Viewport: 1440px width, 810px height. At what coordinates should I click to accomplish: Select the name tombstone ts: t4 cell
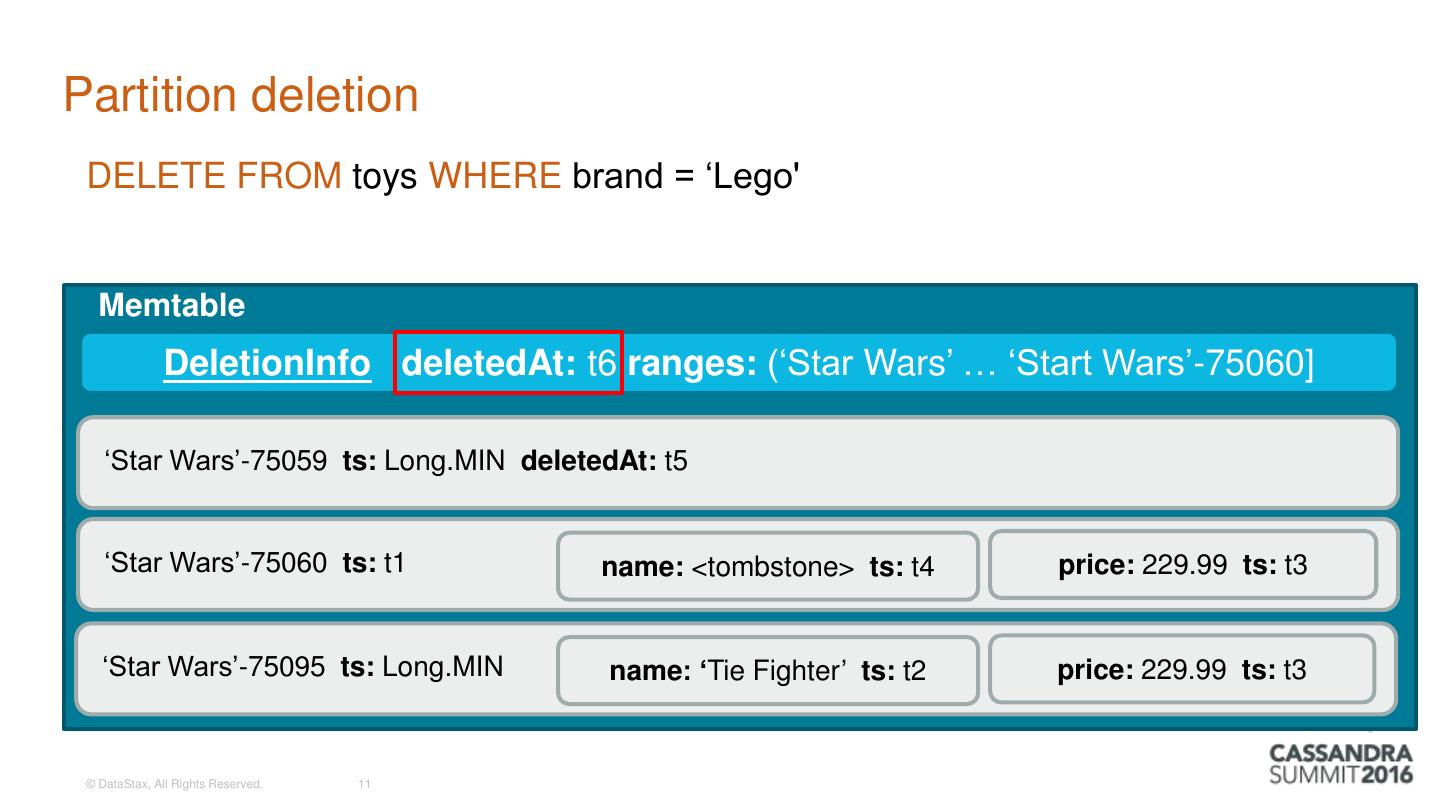pyautogui.click(x=767, y=567)
